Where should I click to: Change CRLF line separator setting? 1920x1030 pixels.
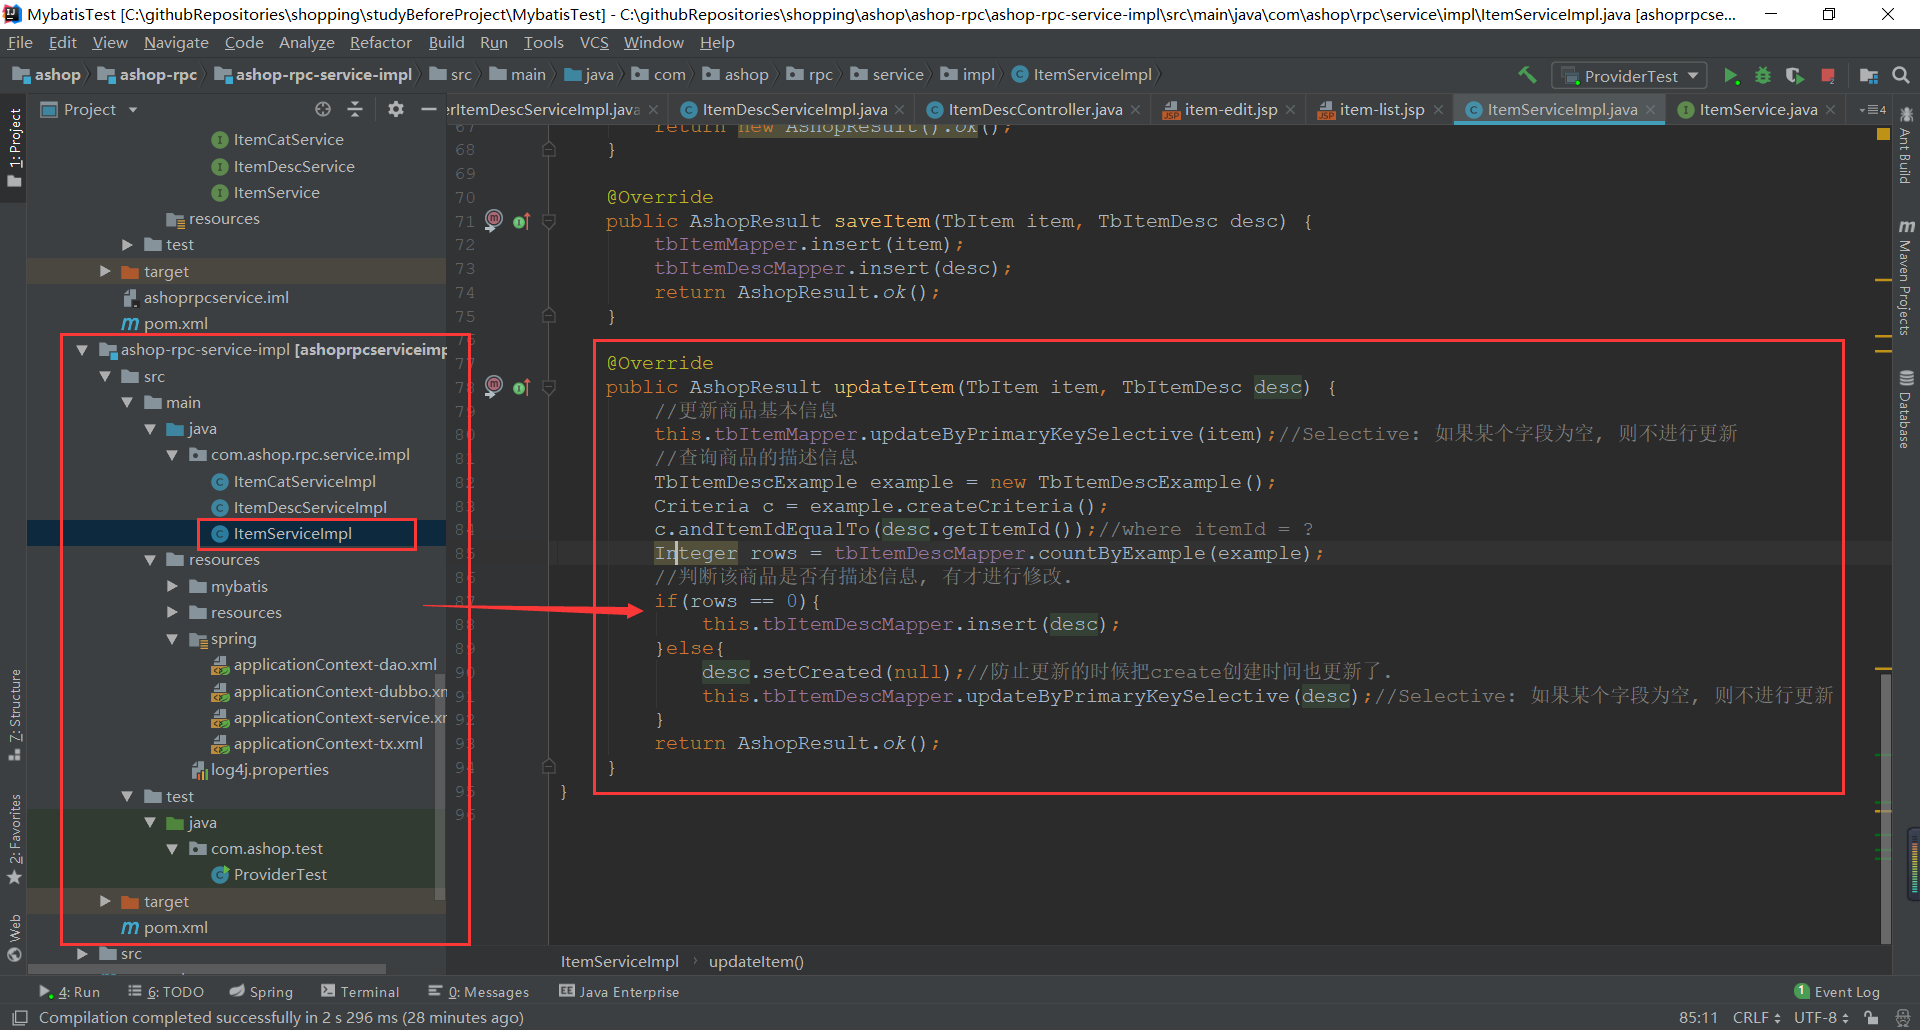[x=1756, y=1017]
